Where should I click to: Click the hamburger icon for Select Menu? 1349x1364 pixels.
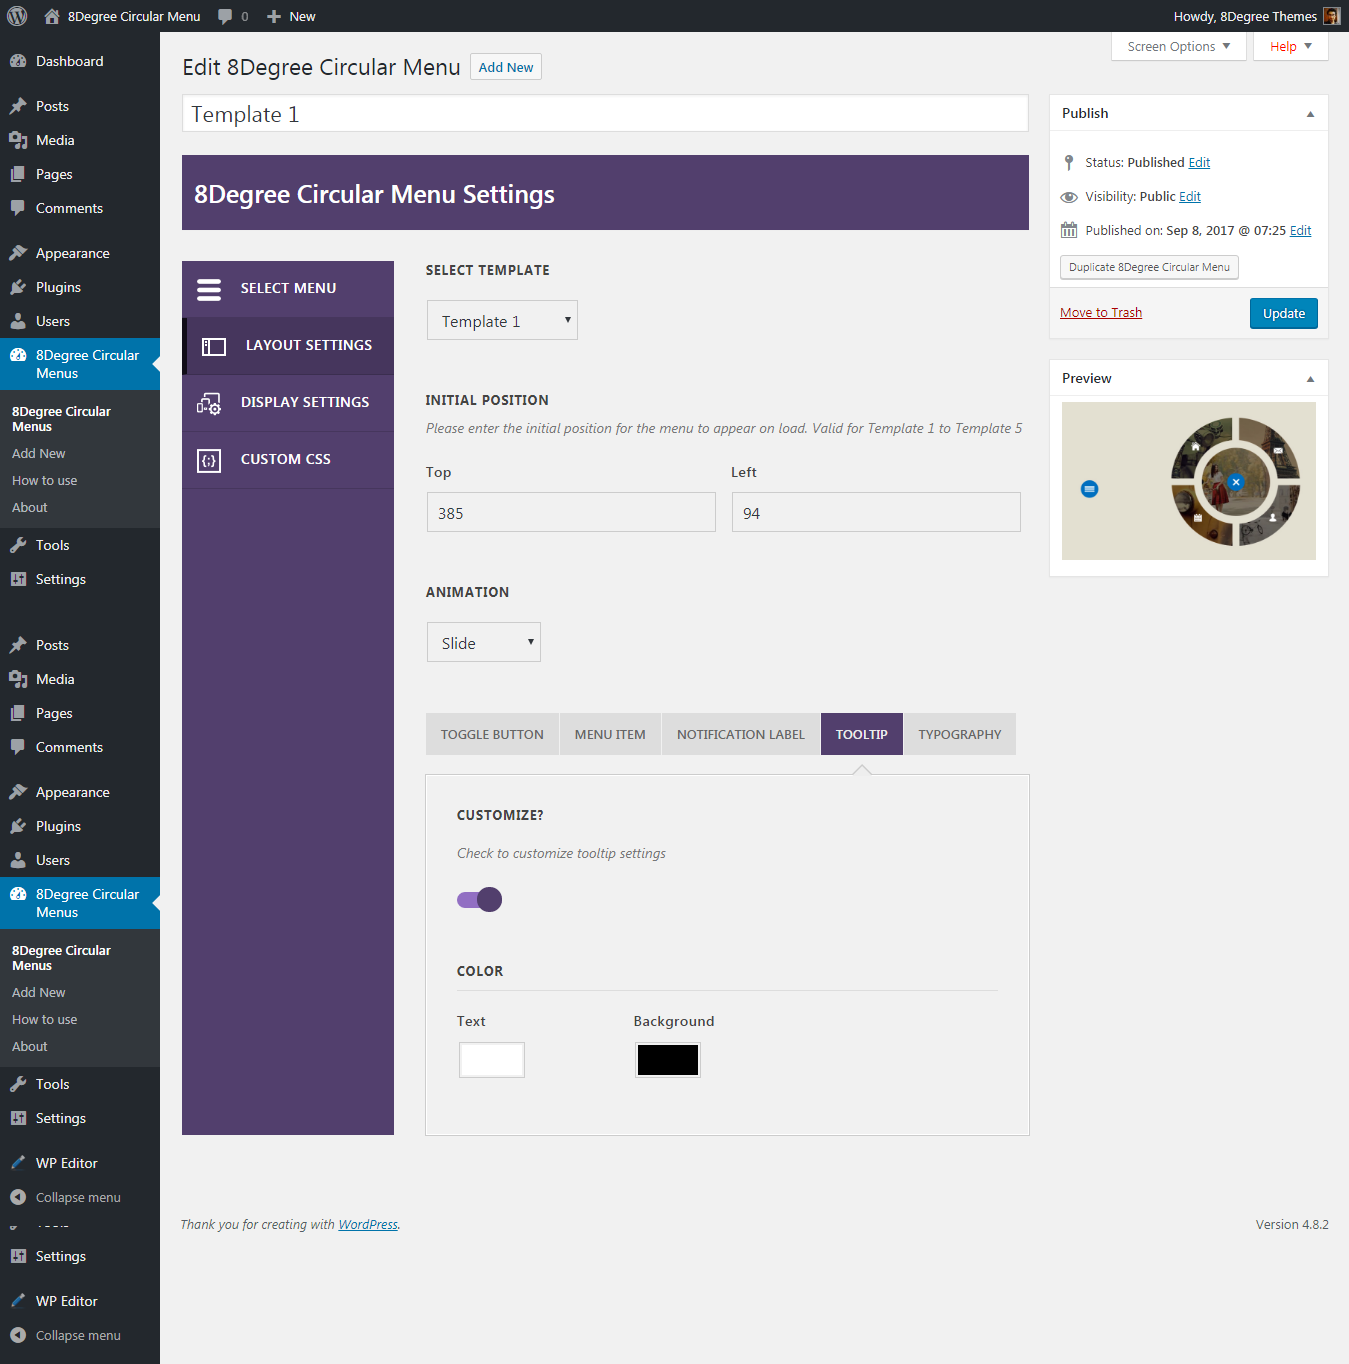tap(209, 289)
